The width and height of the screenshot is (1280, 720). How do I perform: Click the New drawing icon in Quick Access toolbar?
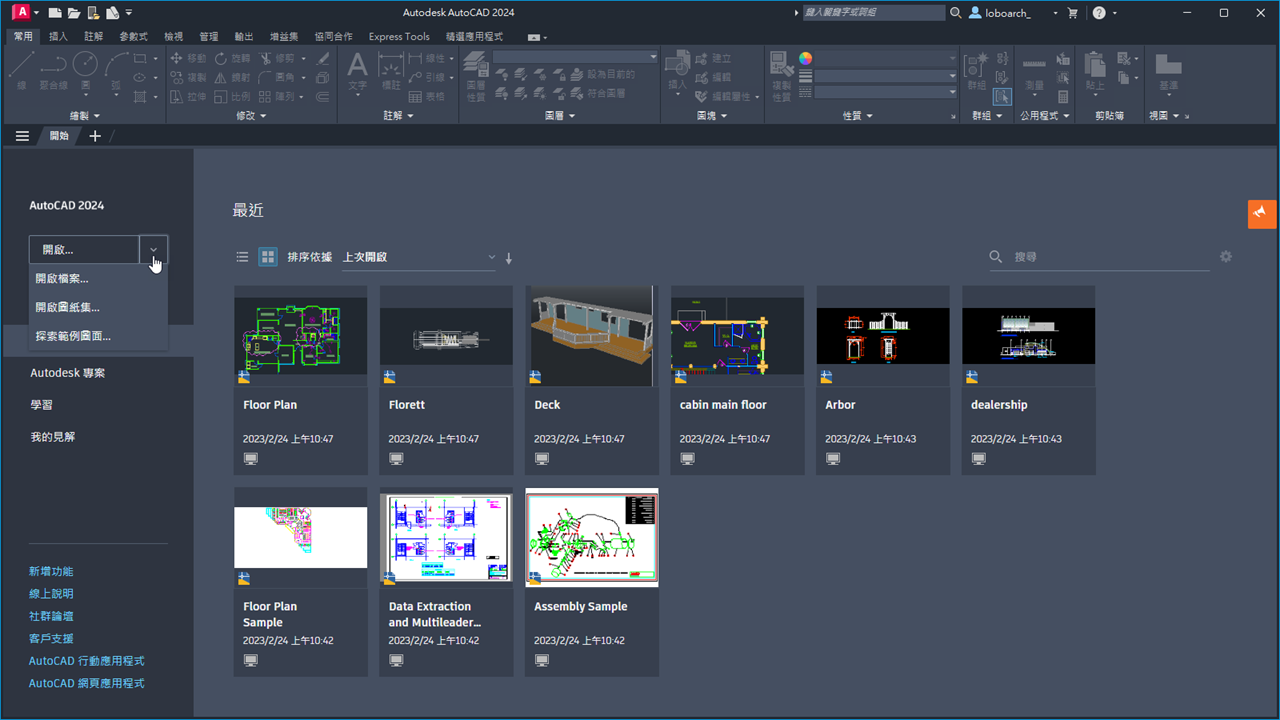[x=55, y=13]
